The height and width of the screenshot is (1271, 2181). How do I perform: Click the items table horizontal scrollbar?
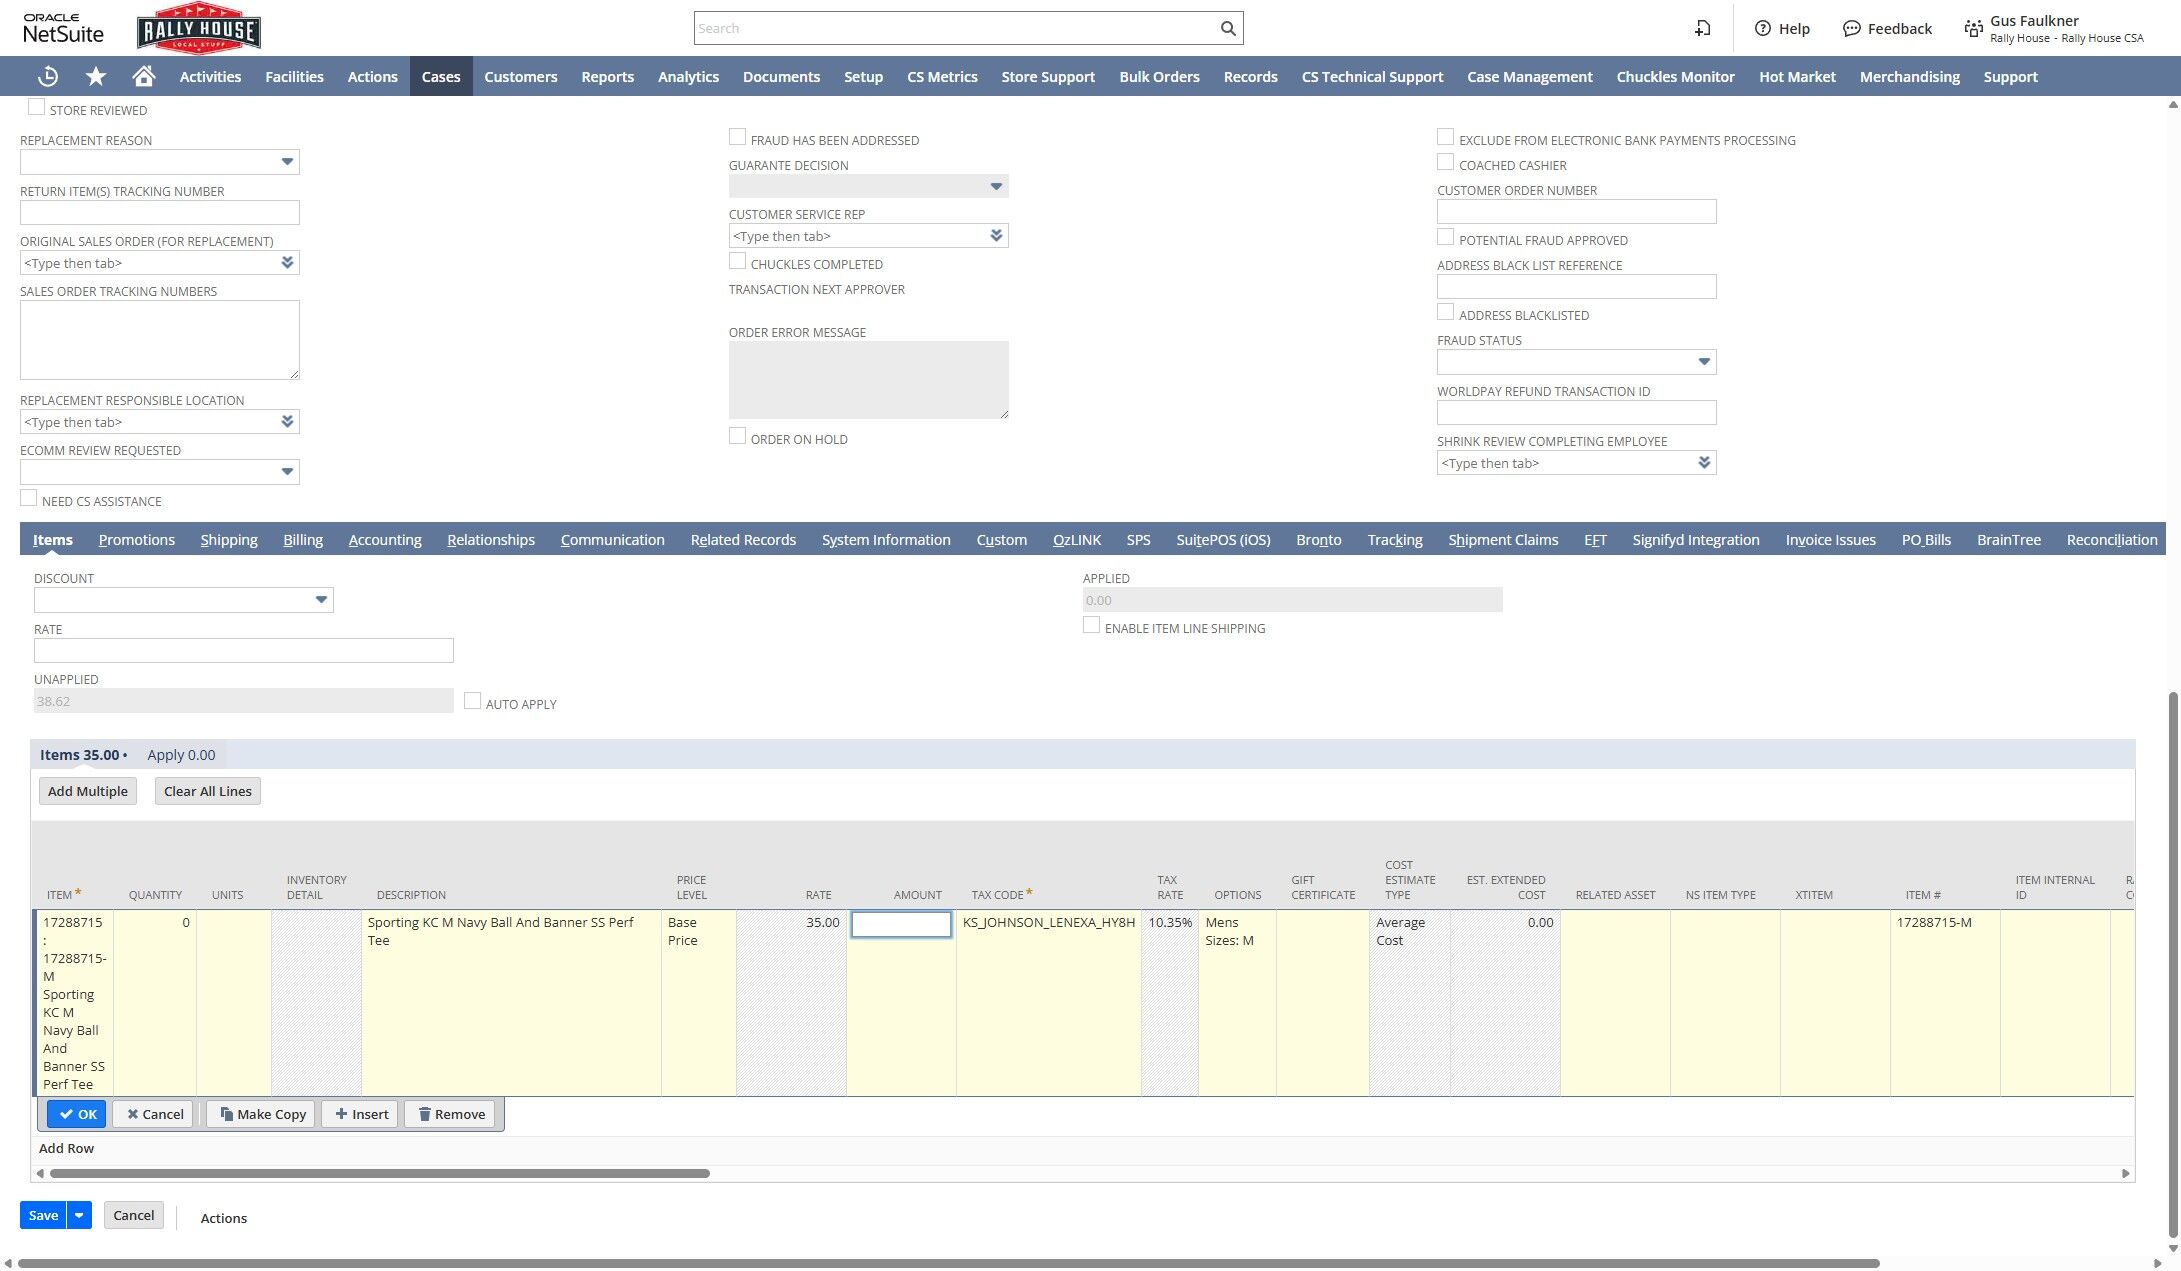click(x=380, y=1173)
